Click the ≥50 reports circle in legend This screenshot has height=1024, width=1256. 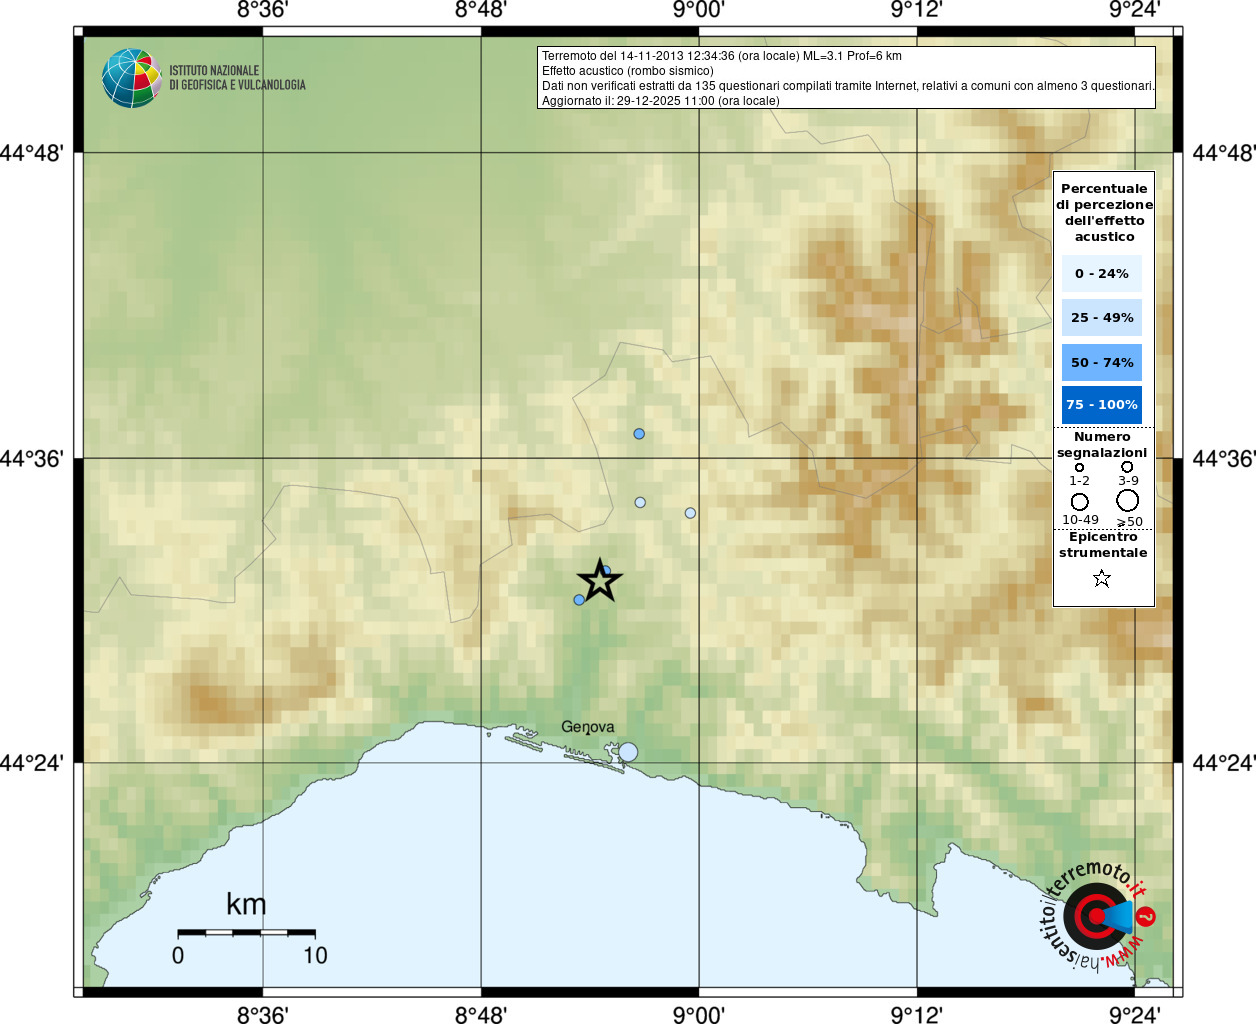coord(1128,501)
